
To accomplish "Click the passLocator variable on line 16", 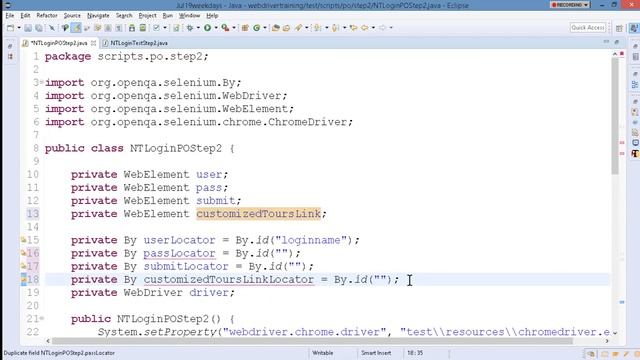I will coord(179,253).
